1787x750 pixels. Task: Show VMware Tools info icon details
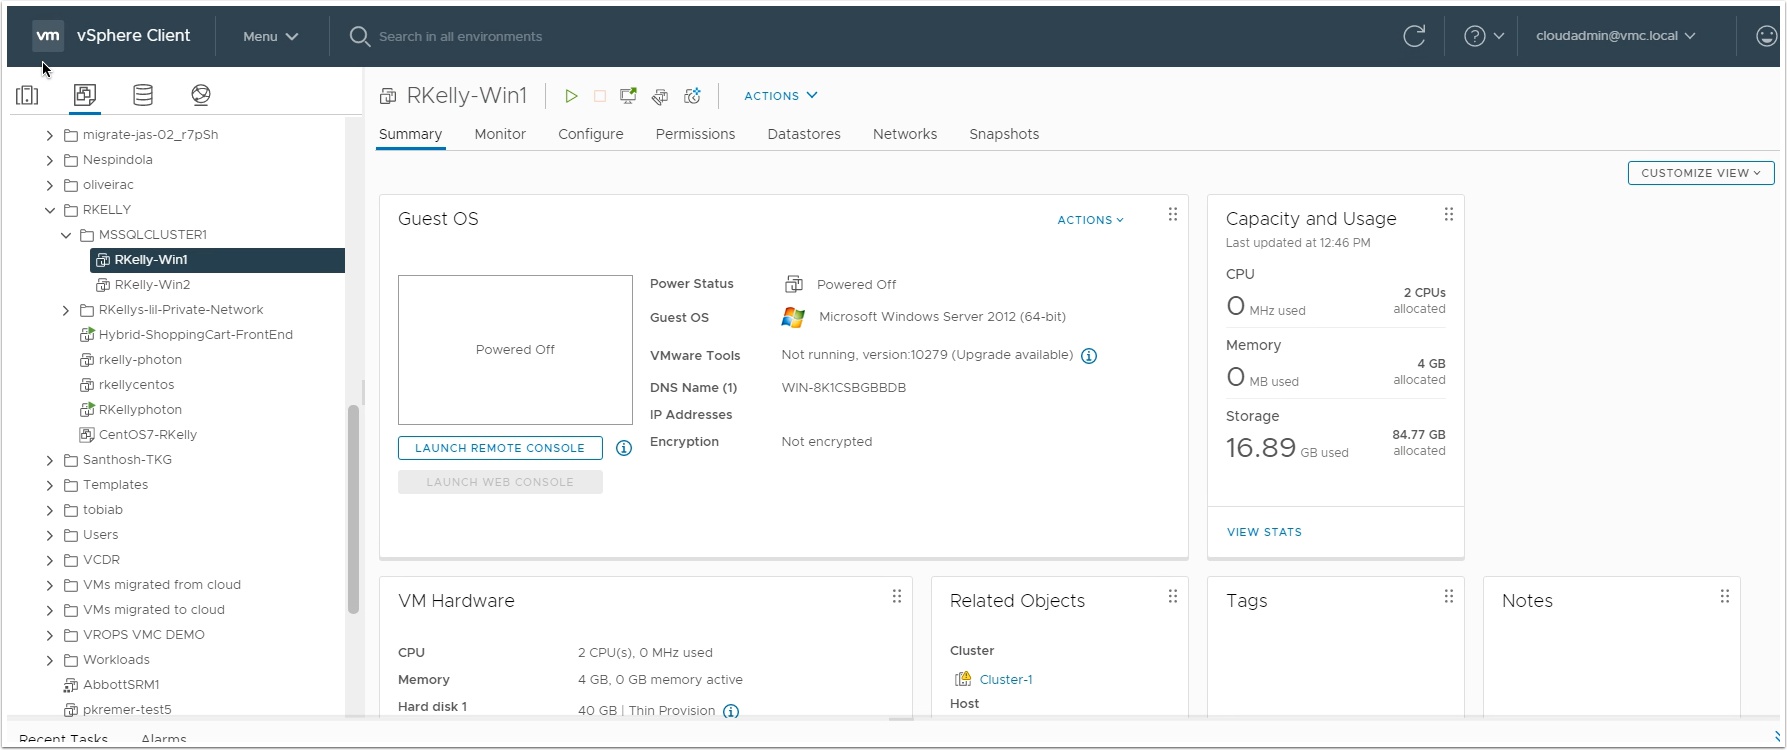(1089, 356)
